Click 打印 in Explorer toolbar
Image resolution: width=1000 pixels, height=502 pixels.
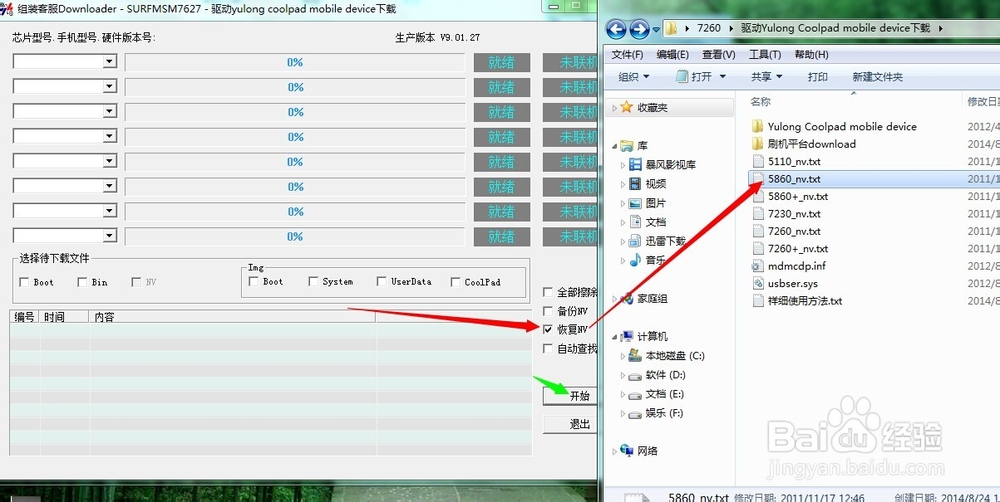[818, 77]
